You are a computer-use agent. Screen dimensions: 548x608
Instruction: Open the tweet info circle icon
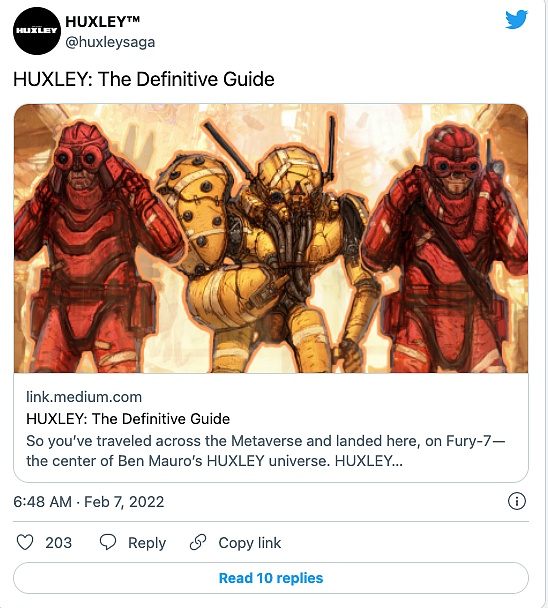[x=517, y=501]
